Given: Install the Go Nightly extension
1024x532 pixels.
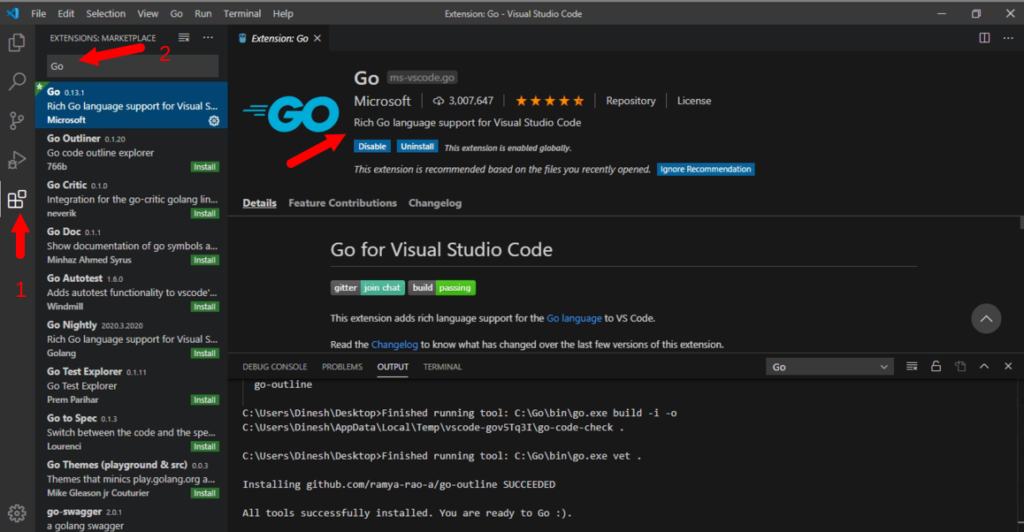Looking at the screenshot, I should click(x=204, y=353).
